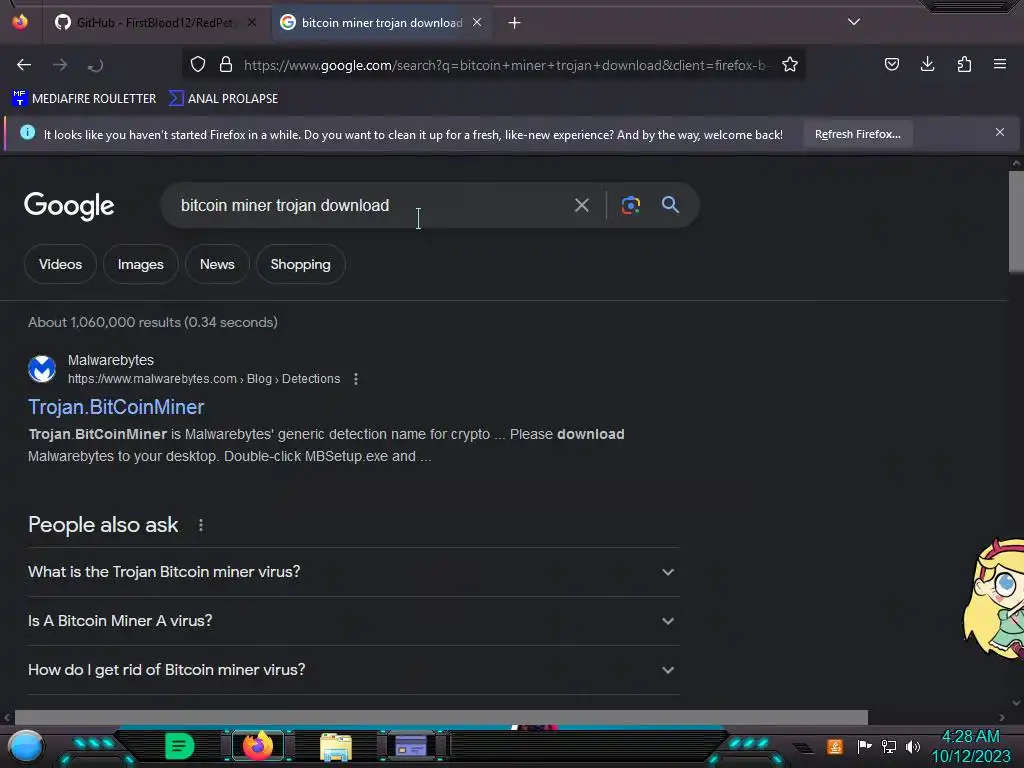
Task: Open File Explorer from the taskbar
Action: coord(336,747)
